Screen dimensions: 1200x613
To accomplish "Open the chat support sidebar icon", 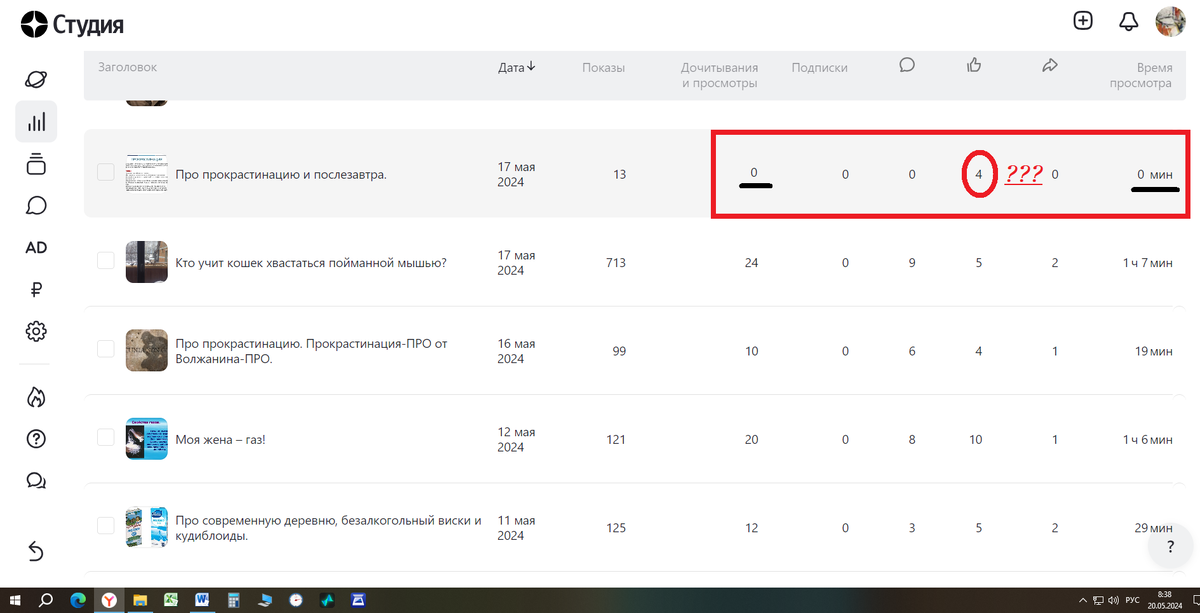I will tap(36, 481).
